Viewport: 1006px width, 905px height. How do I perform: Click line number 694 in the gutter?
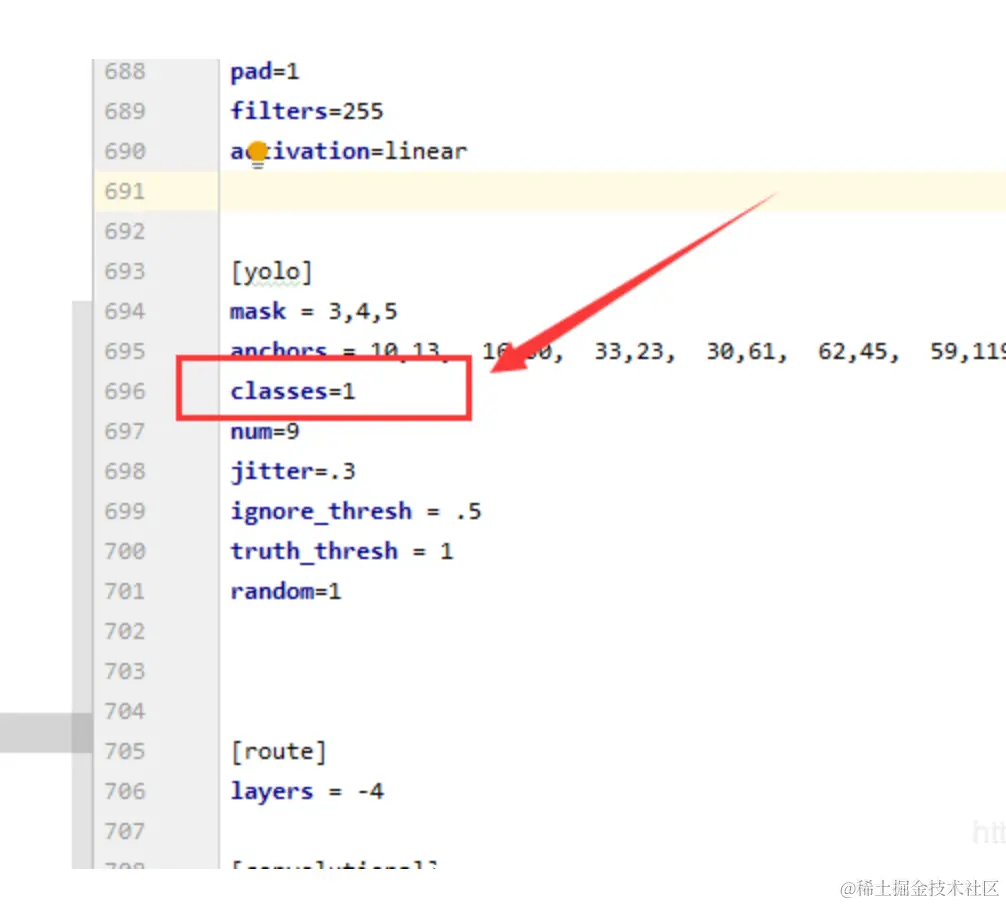125,311
